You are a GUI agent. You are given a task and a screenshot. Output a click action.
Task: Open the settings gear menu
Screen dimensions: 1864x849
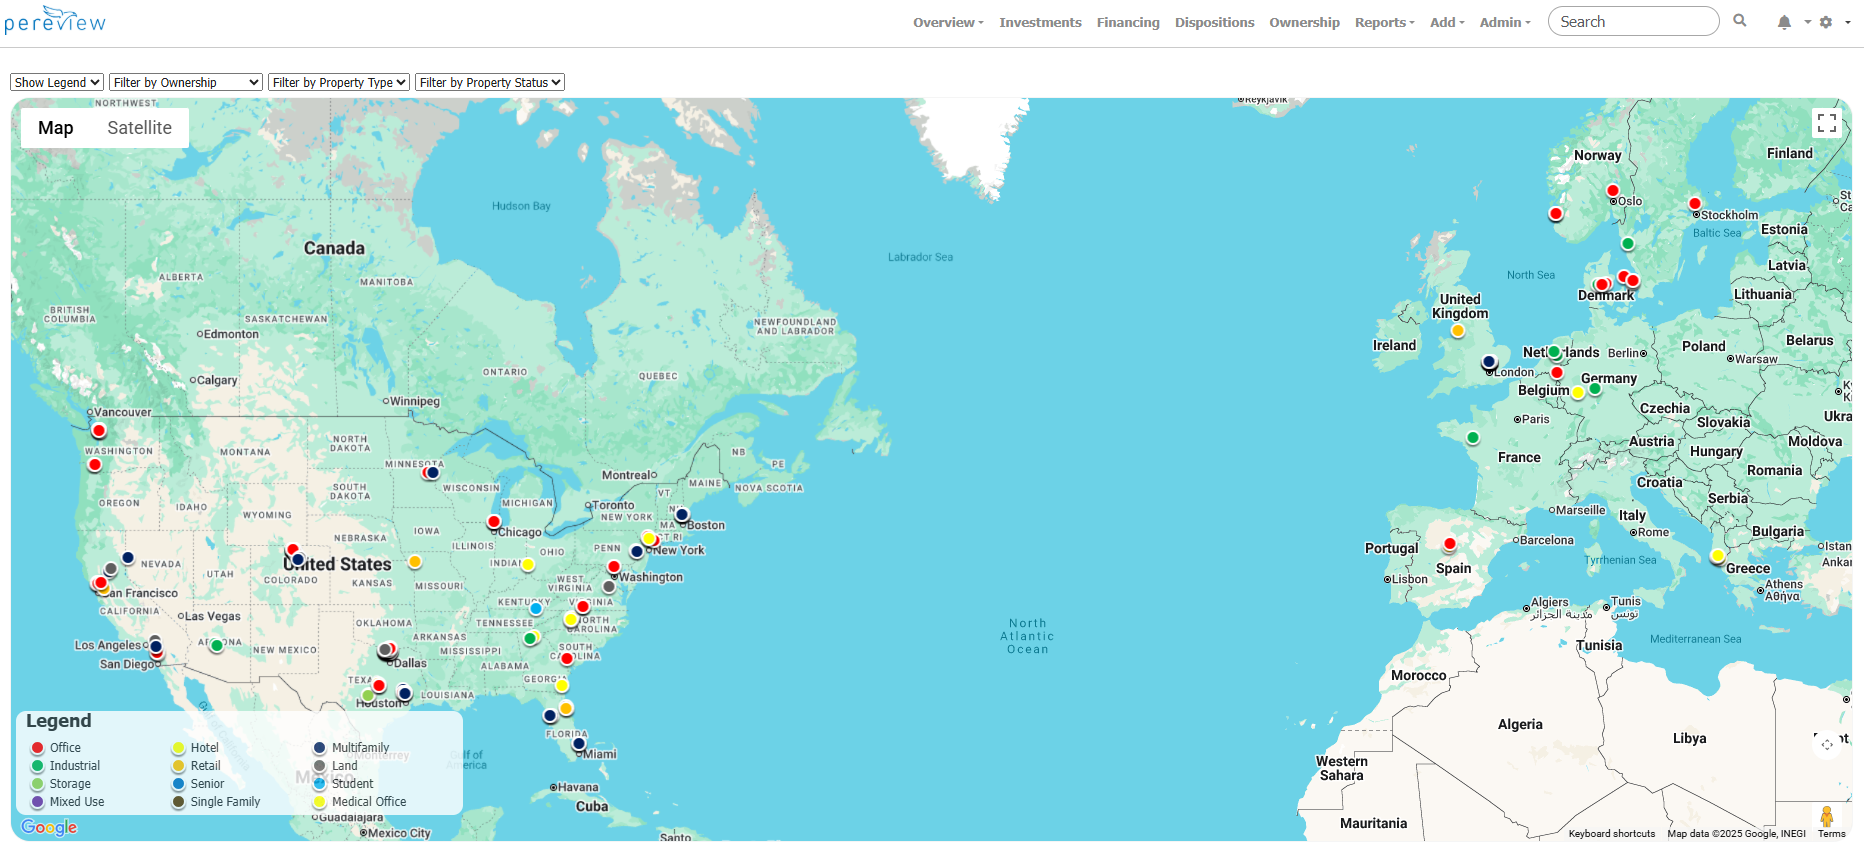(1826, 22)
